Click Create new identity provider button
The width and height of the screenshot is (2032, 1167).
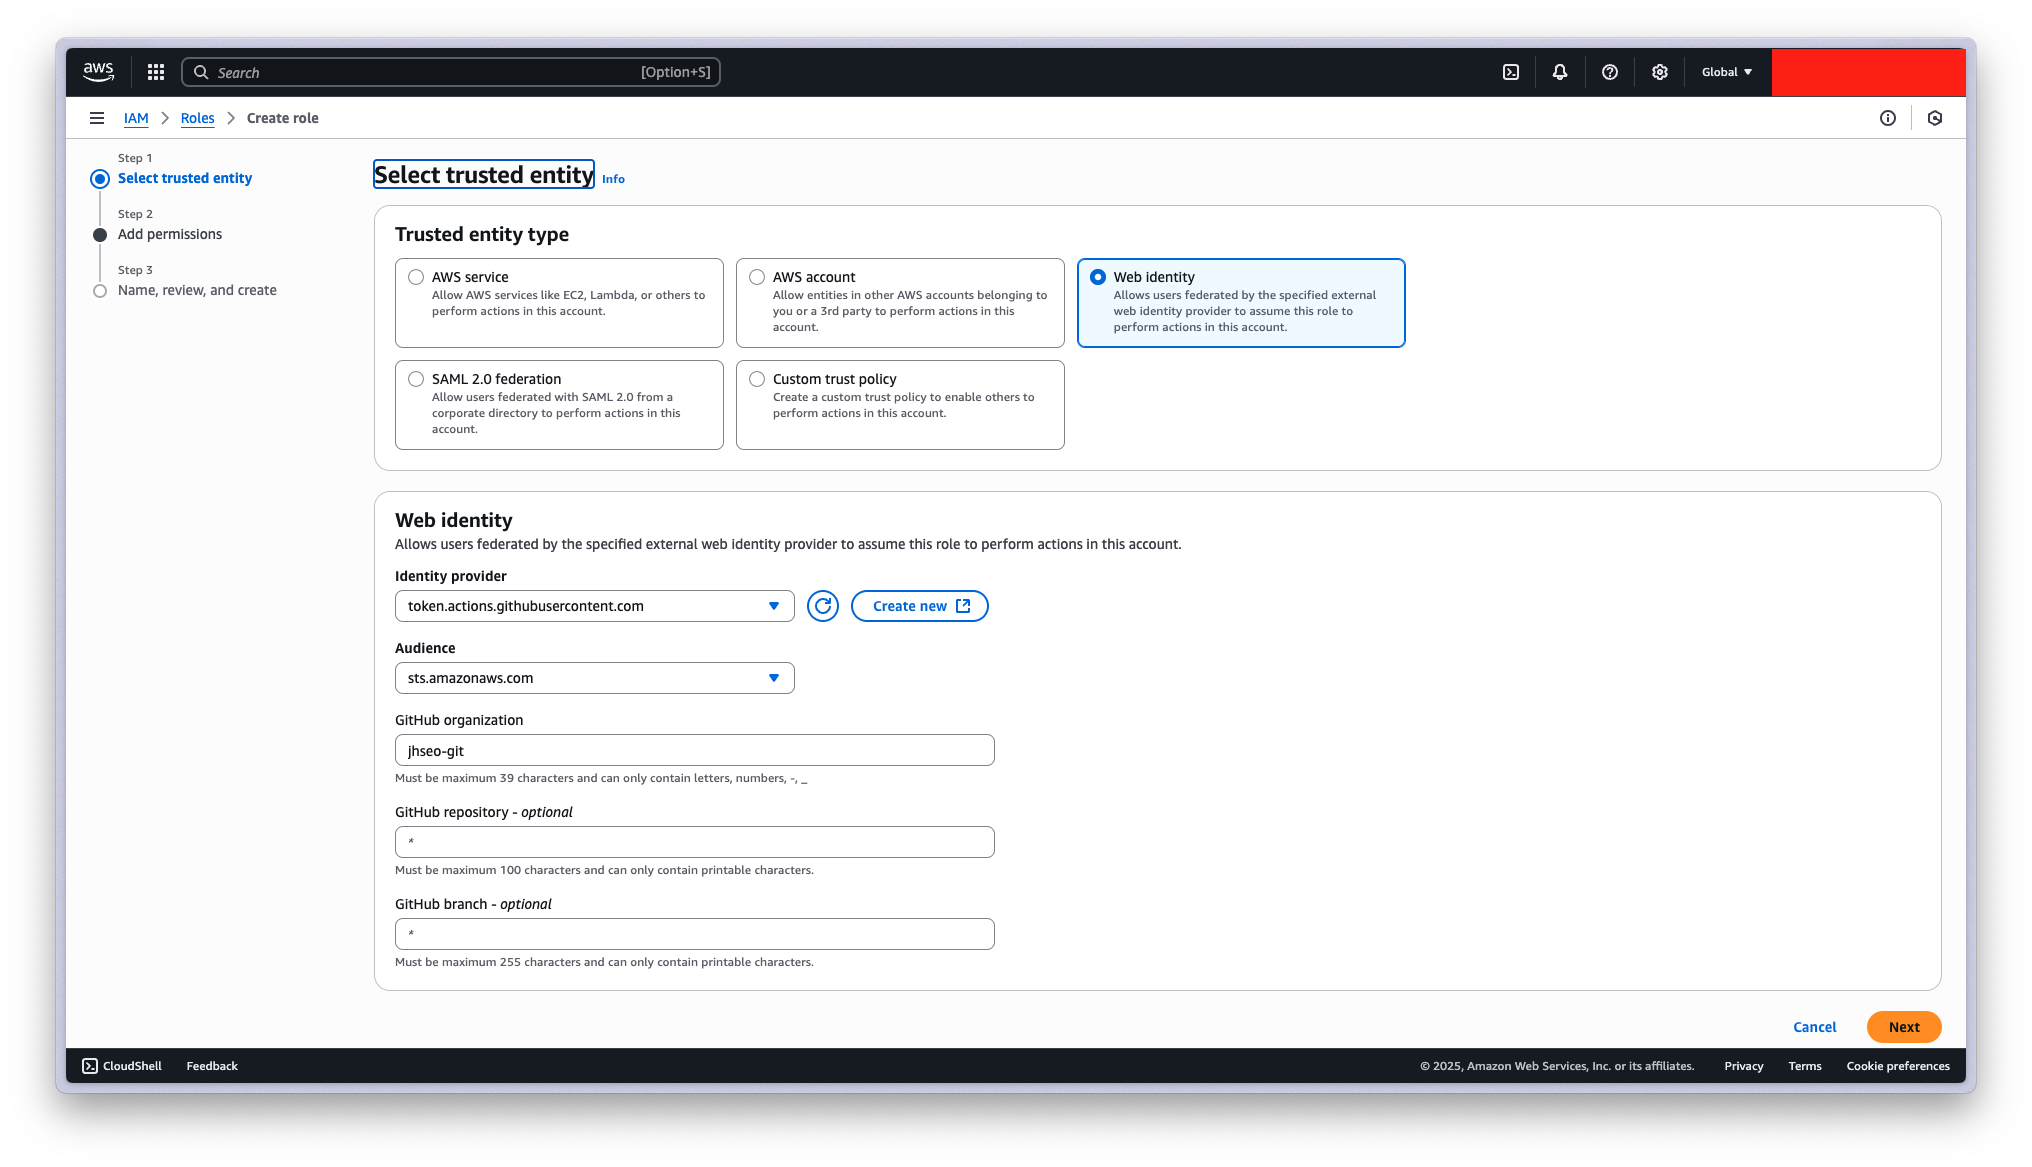coord(919,606)
